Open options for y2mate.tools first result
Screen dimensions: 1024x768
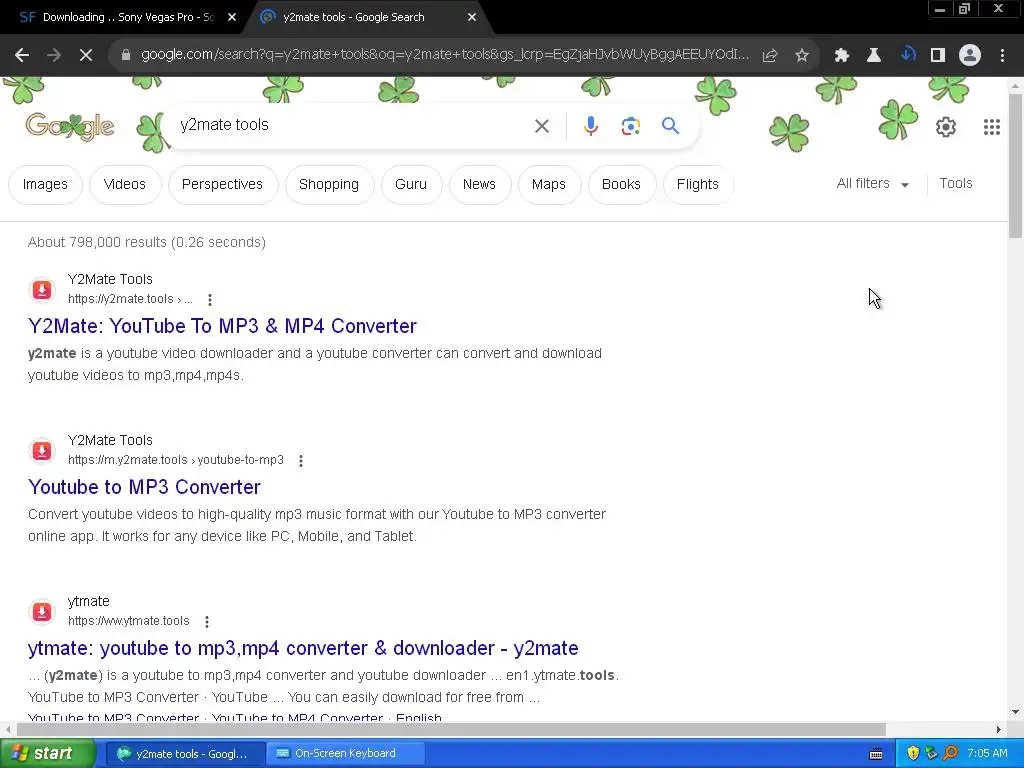[210, 300]
